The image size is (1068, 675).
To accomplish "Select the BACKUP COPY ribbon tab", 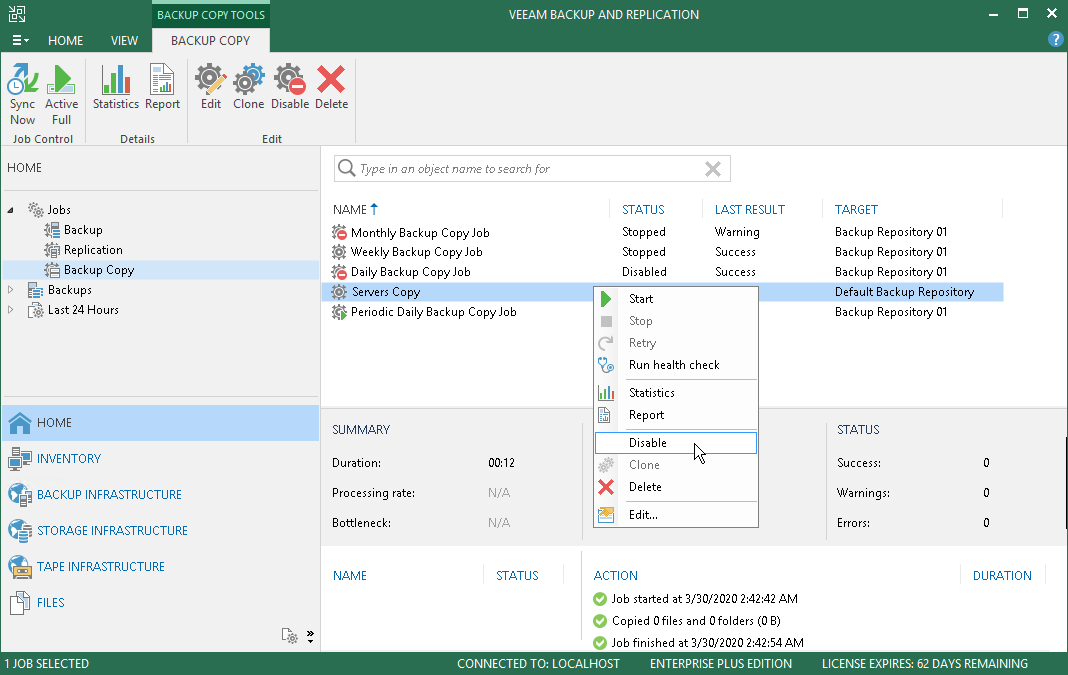I will tap(210, 41).
